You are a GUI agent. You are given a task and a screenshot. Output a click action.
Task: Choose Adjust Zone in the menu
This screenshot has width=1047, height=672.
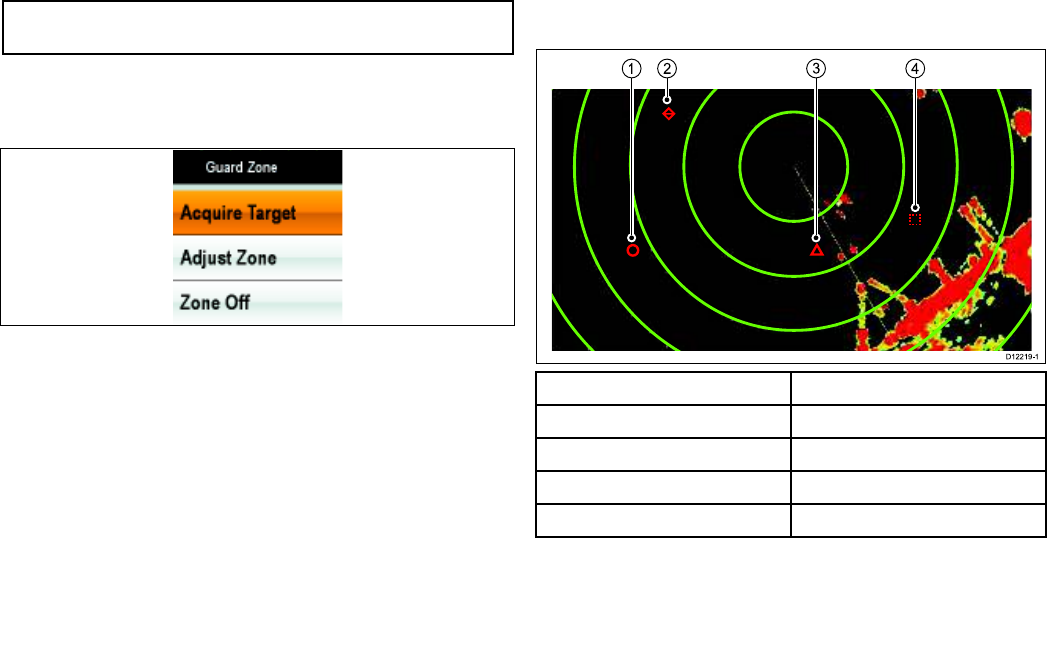point(258,258)
